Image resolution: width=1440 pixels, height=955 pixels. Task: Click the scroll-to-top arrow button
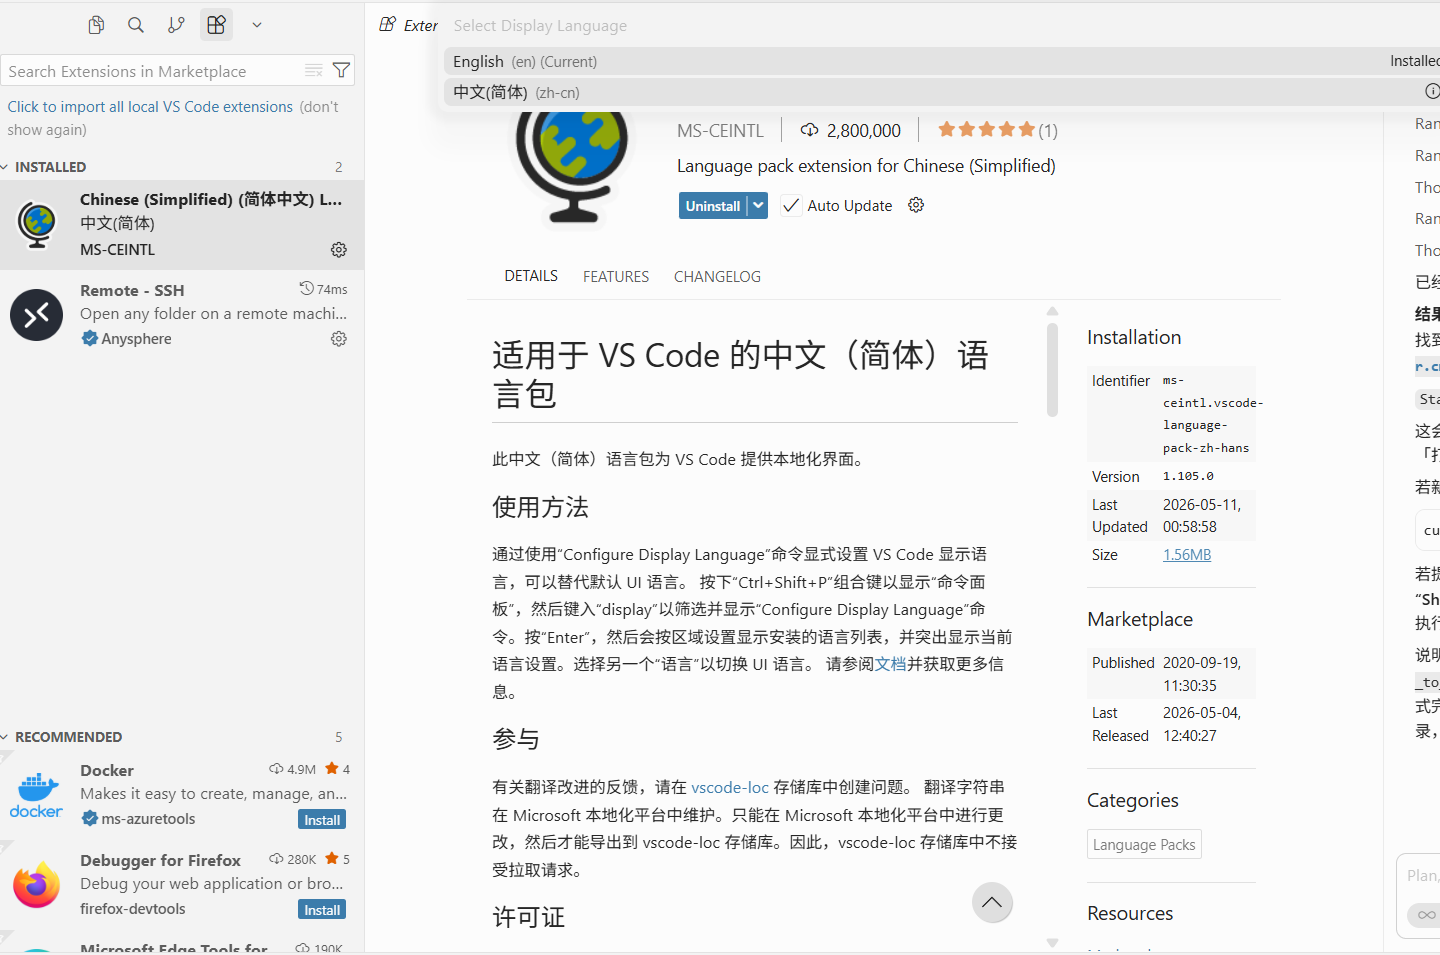coord(992,903)
